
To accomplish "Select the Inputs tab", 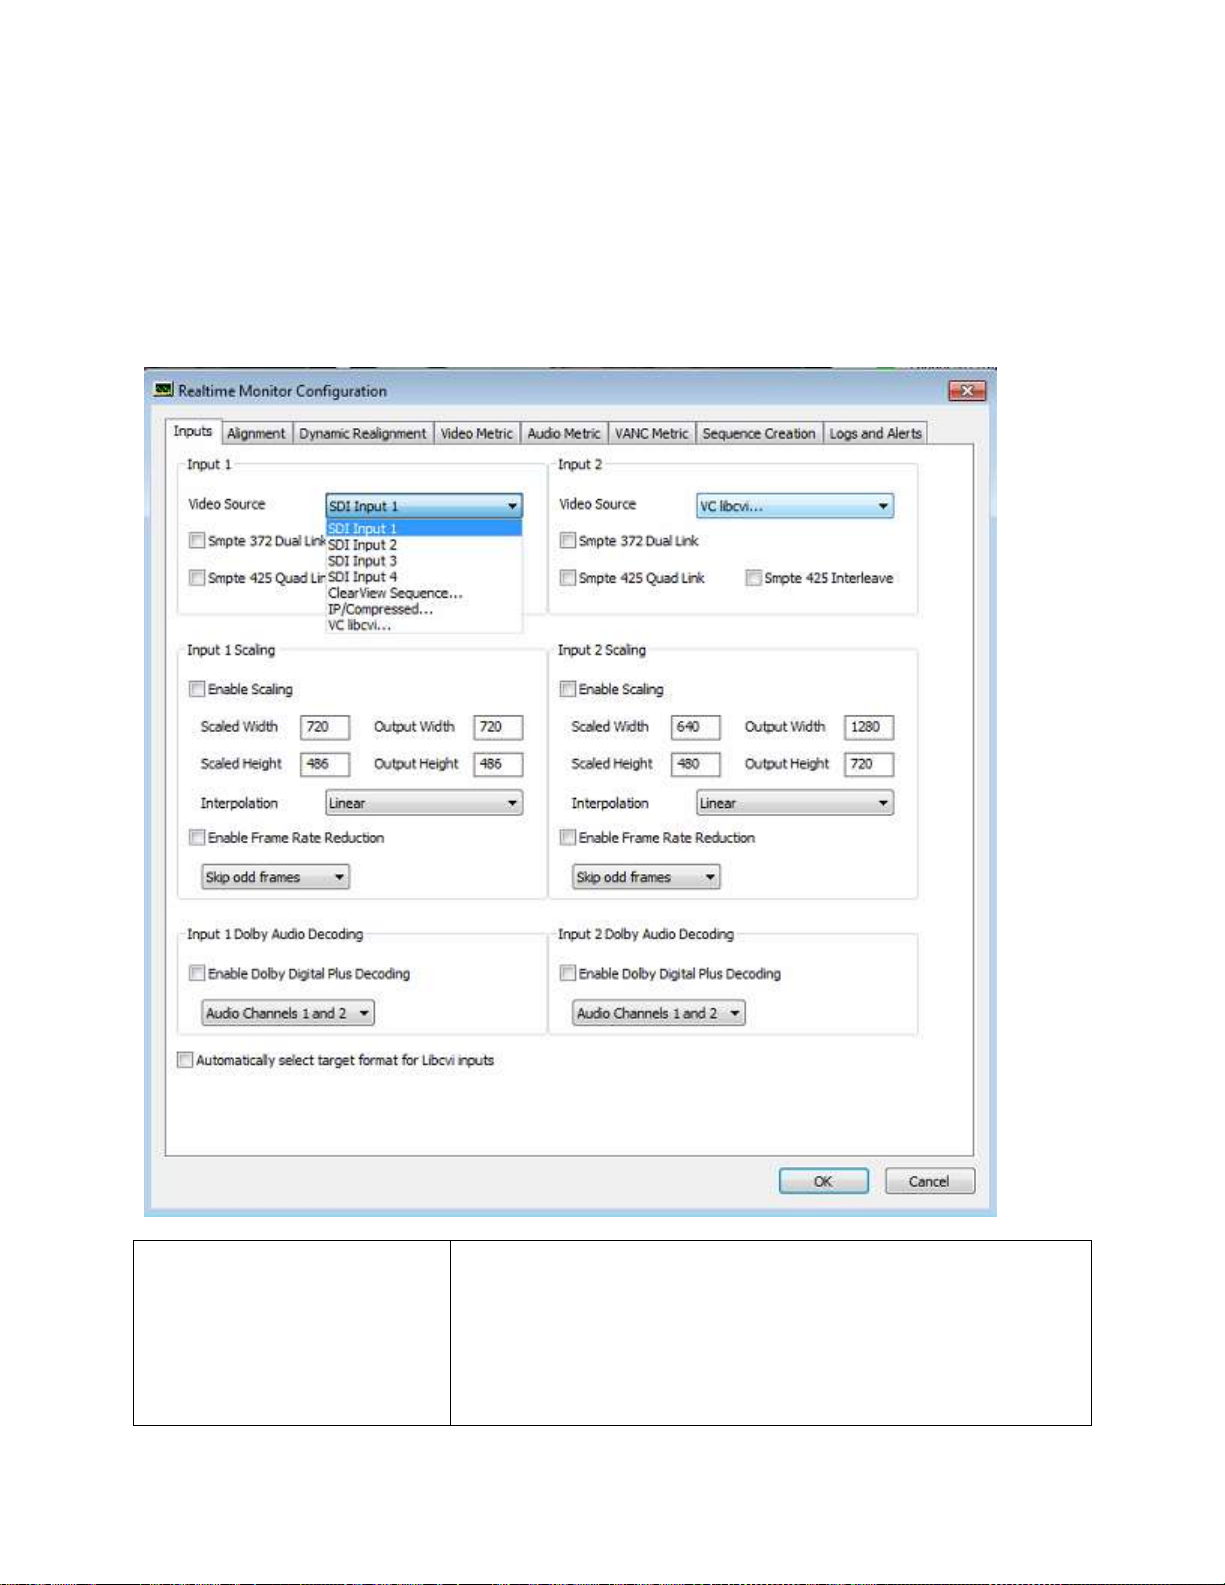I will click(x=193, y=431).
